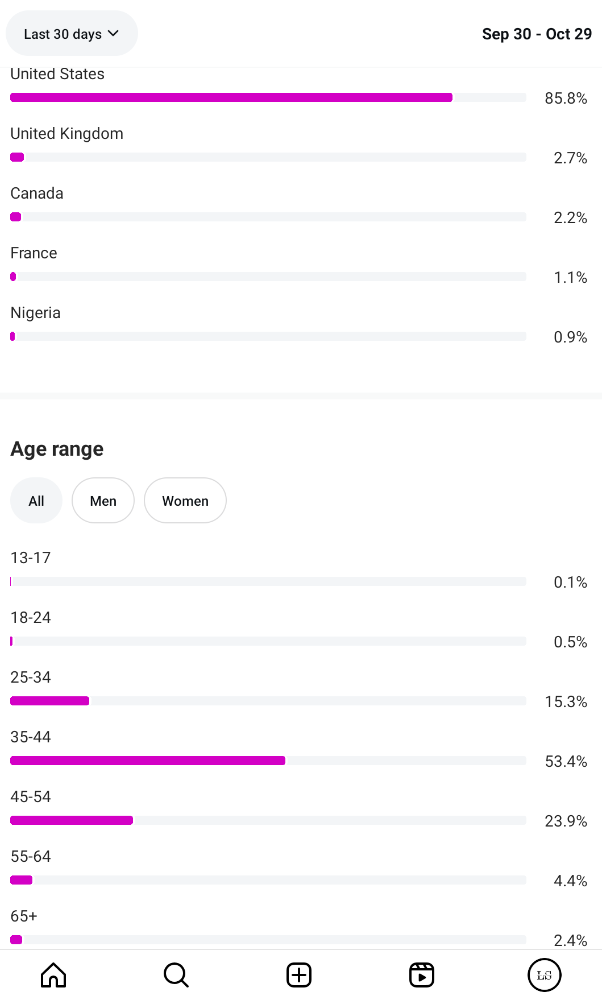Screen dimensions: 602x997
Task: Open the Last 30 days dropdown
Action: pyautogui.click(x=71, y=34)
